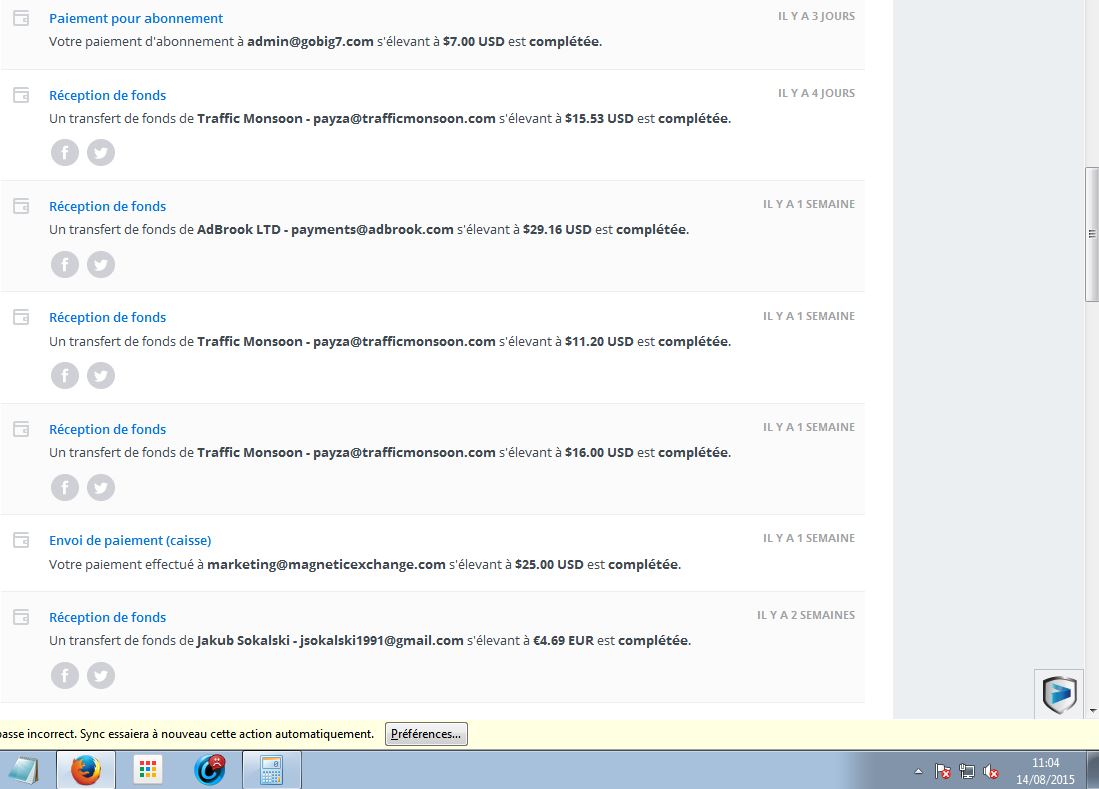
Task: Tweet the AdBrook LTD $29.16 transfer
Action: point(101,264)
